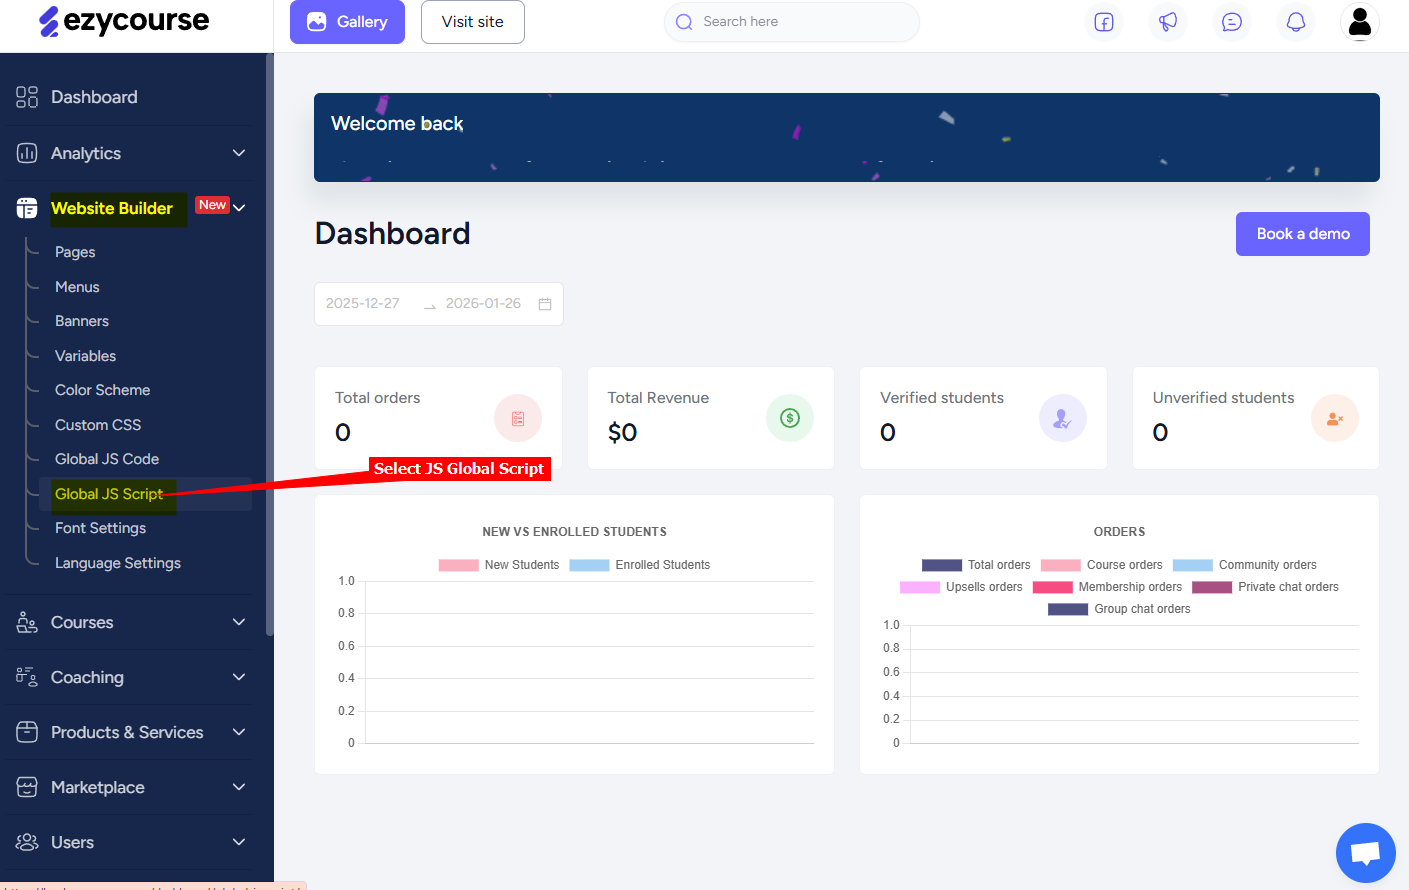
Task: Check notifications via the bell icon
Action: coord(1295,22)
